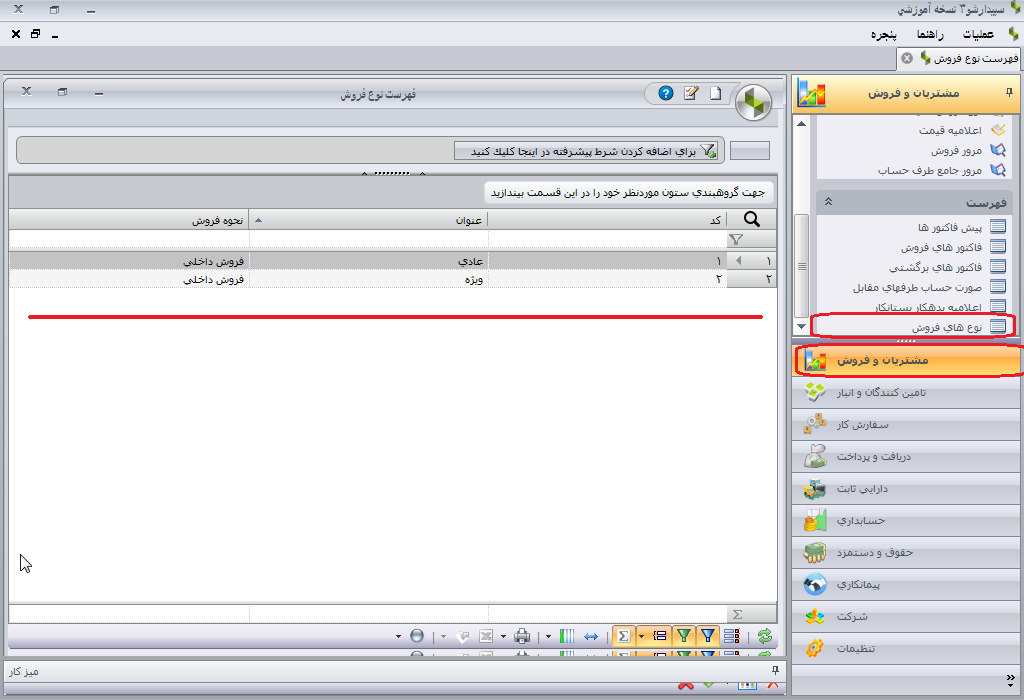This screenshot has width=1024, height=700.
Task: Select the row titled عادي
Action: click(x=392, y=261)
